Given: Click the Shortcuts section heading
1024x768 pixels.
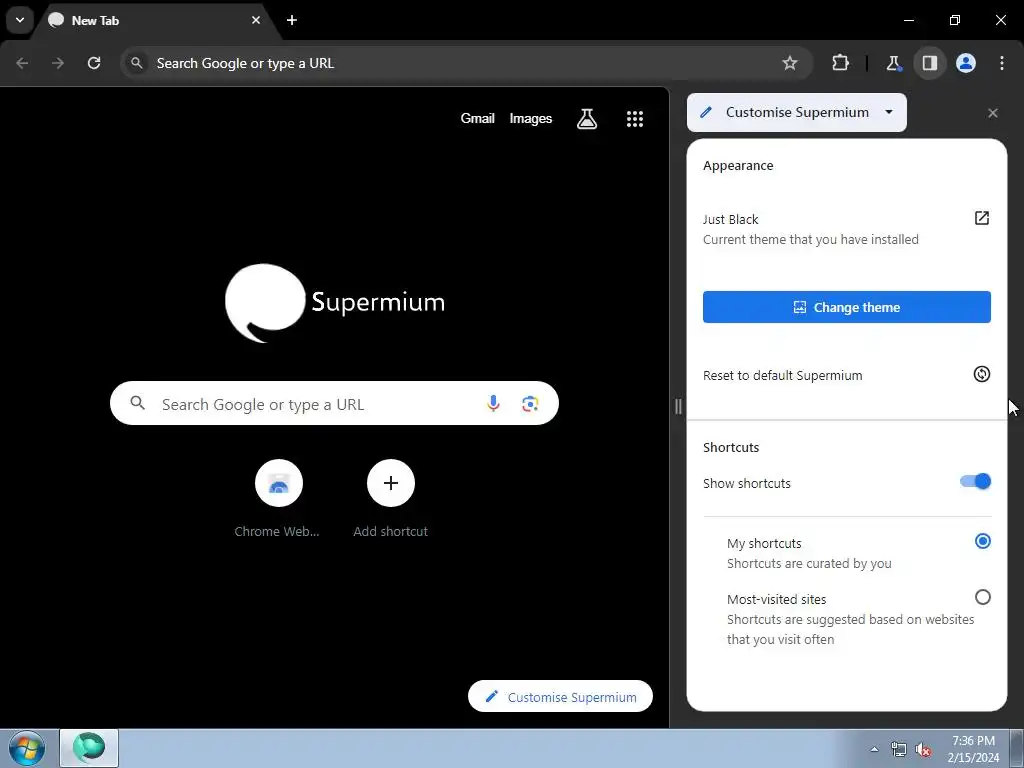Looking at the screenshot, I should (731, 447).
